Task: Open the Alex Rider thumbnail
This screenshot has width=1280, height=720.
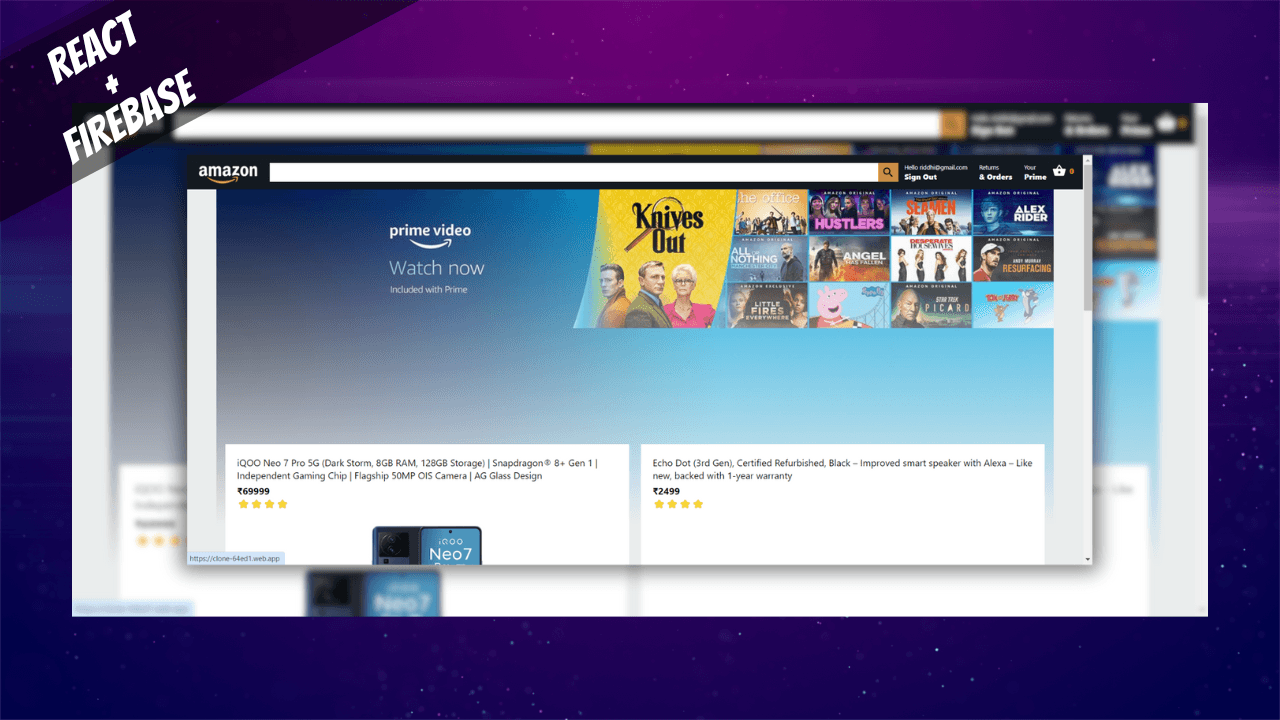Action: 1013,212
